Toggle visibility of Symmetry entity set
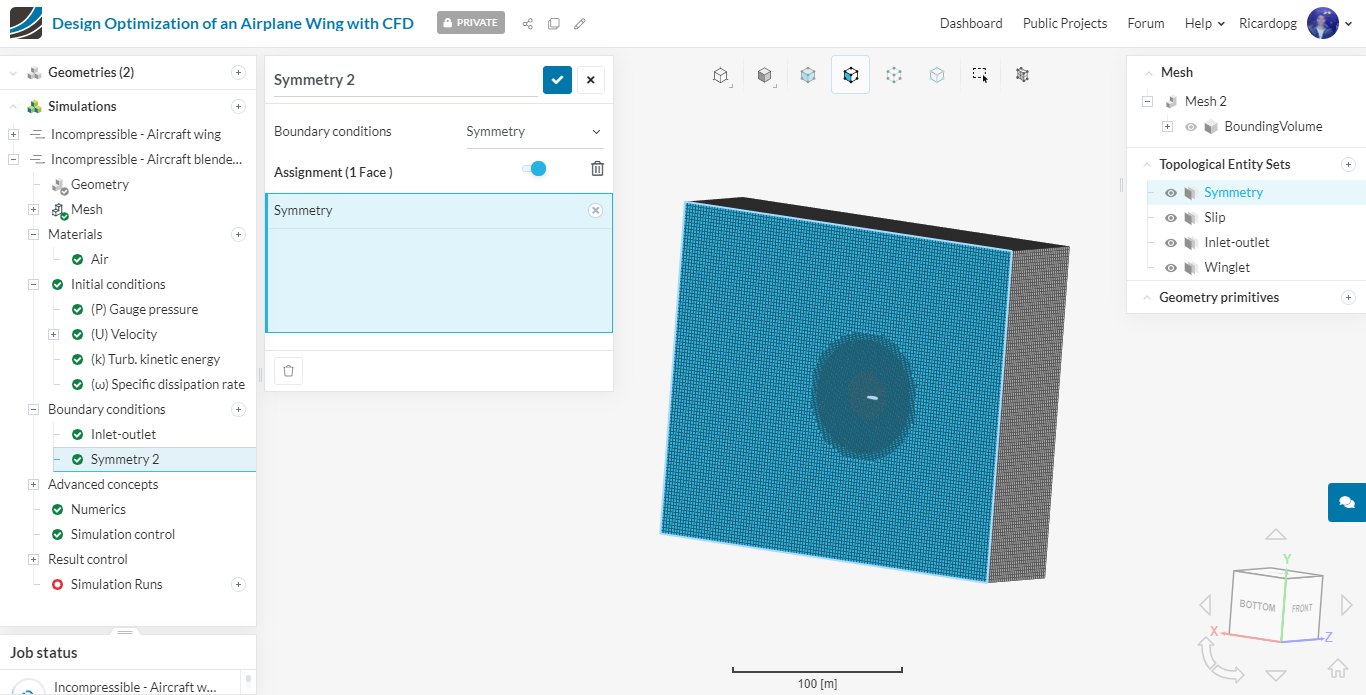 (1171, 193)
